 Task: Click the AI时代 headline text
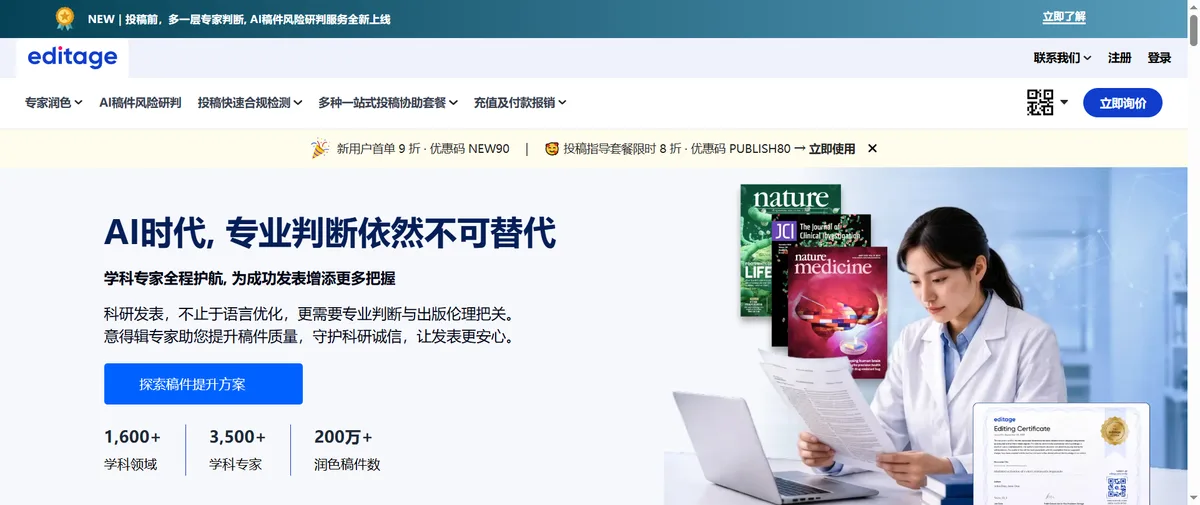tap(330, 232)
